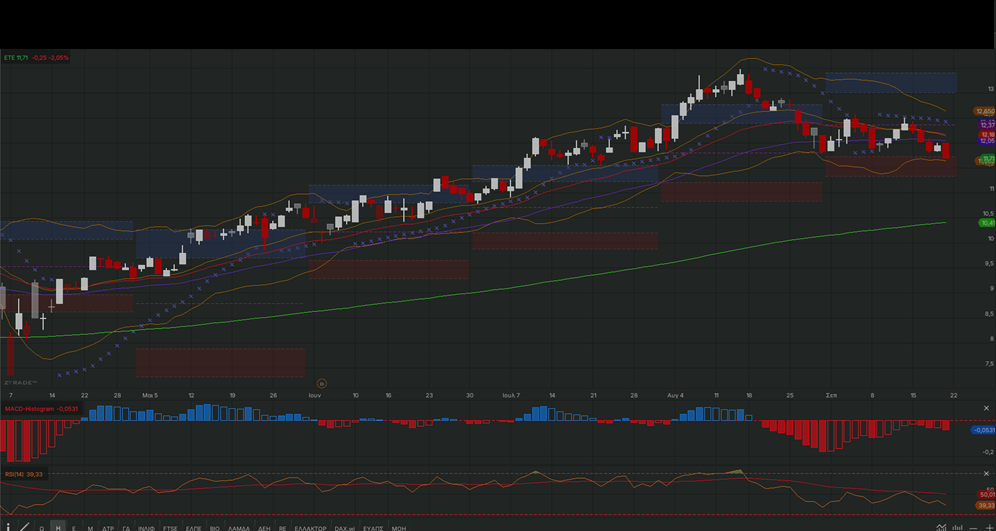Click the Σεπ date label on axis
Image resolution: width=996 pixels, height=531 pixels.
831,395
